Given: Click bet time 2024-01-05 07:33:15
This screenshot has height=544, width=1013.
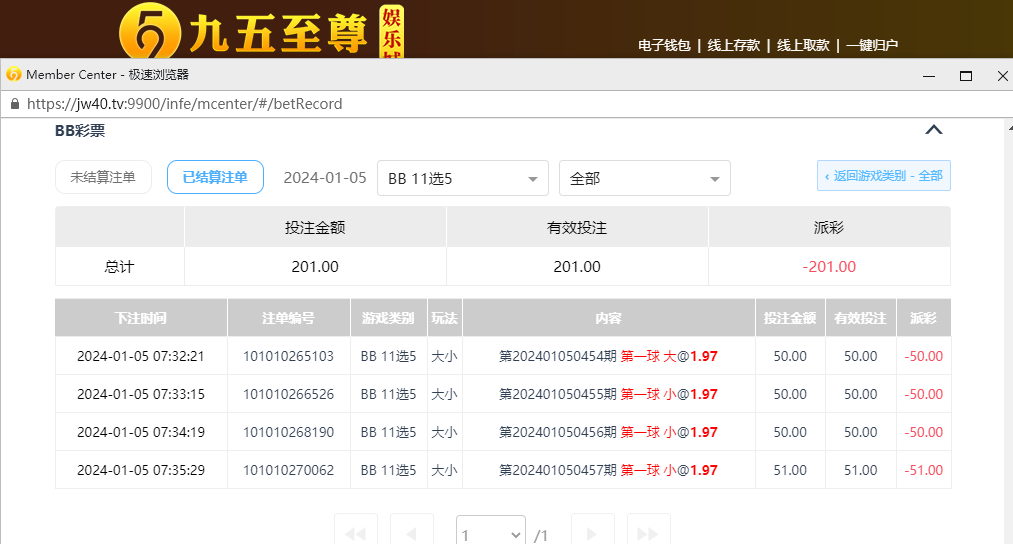Looking at the screenshot, I should point(141,394).
